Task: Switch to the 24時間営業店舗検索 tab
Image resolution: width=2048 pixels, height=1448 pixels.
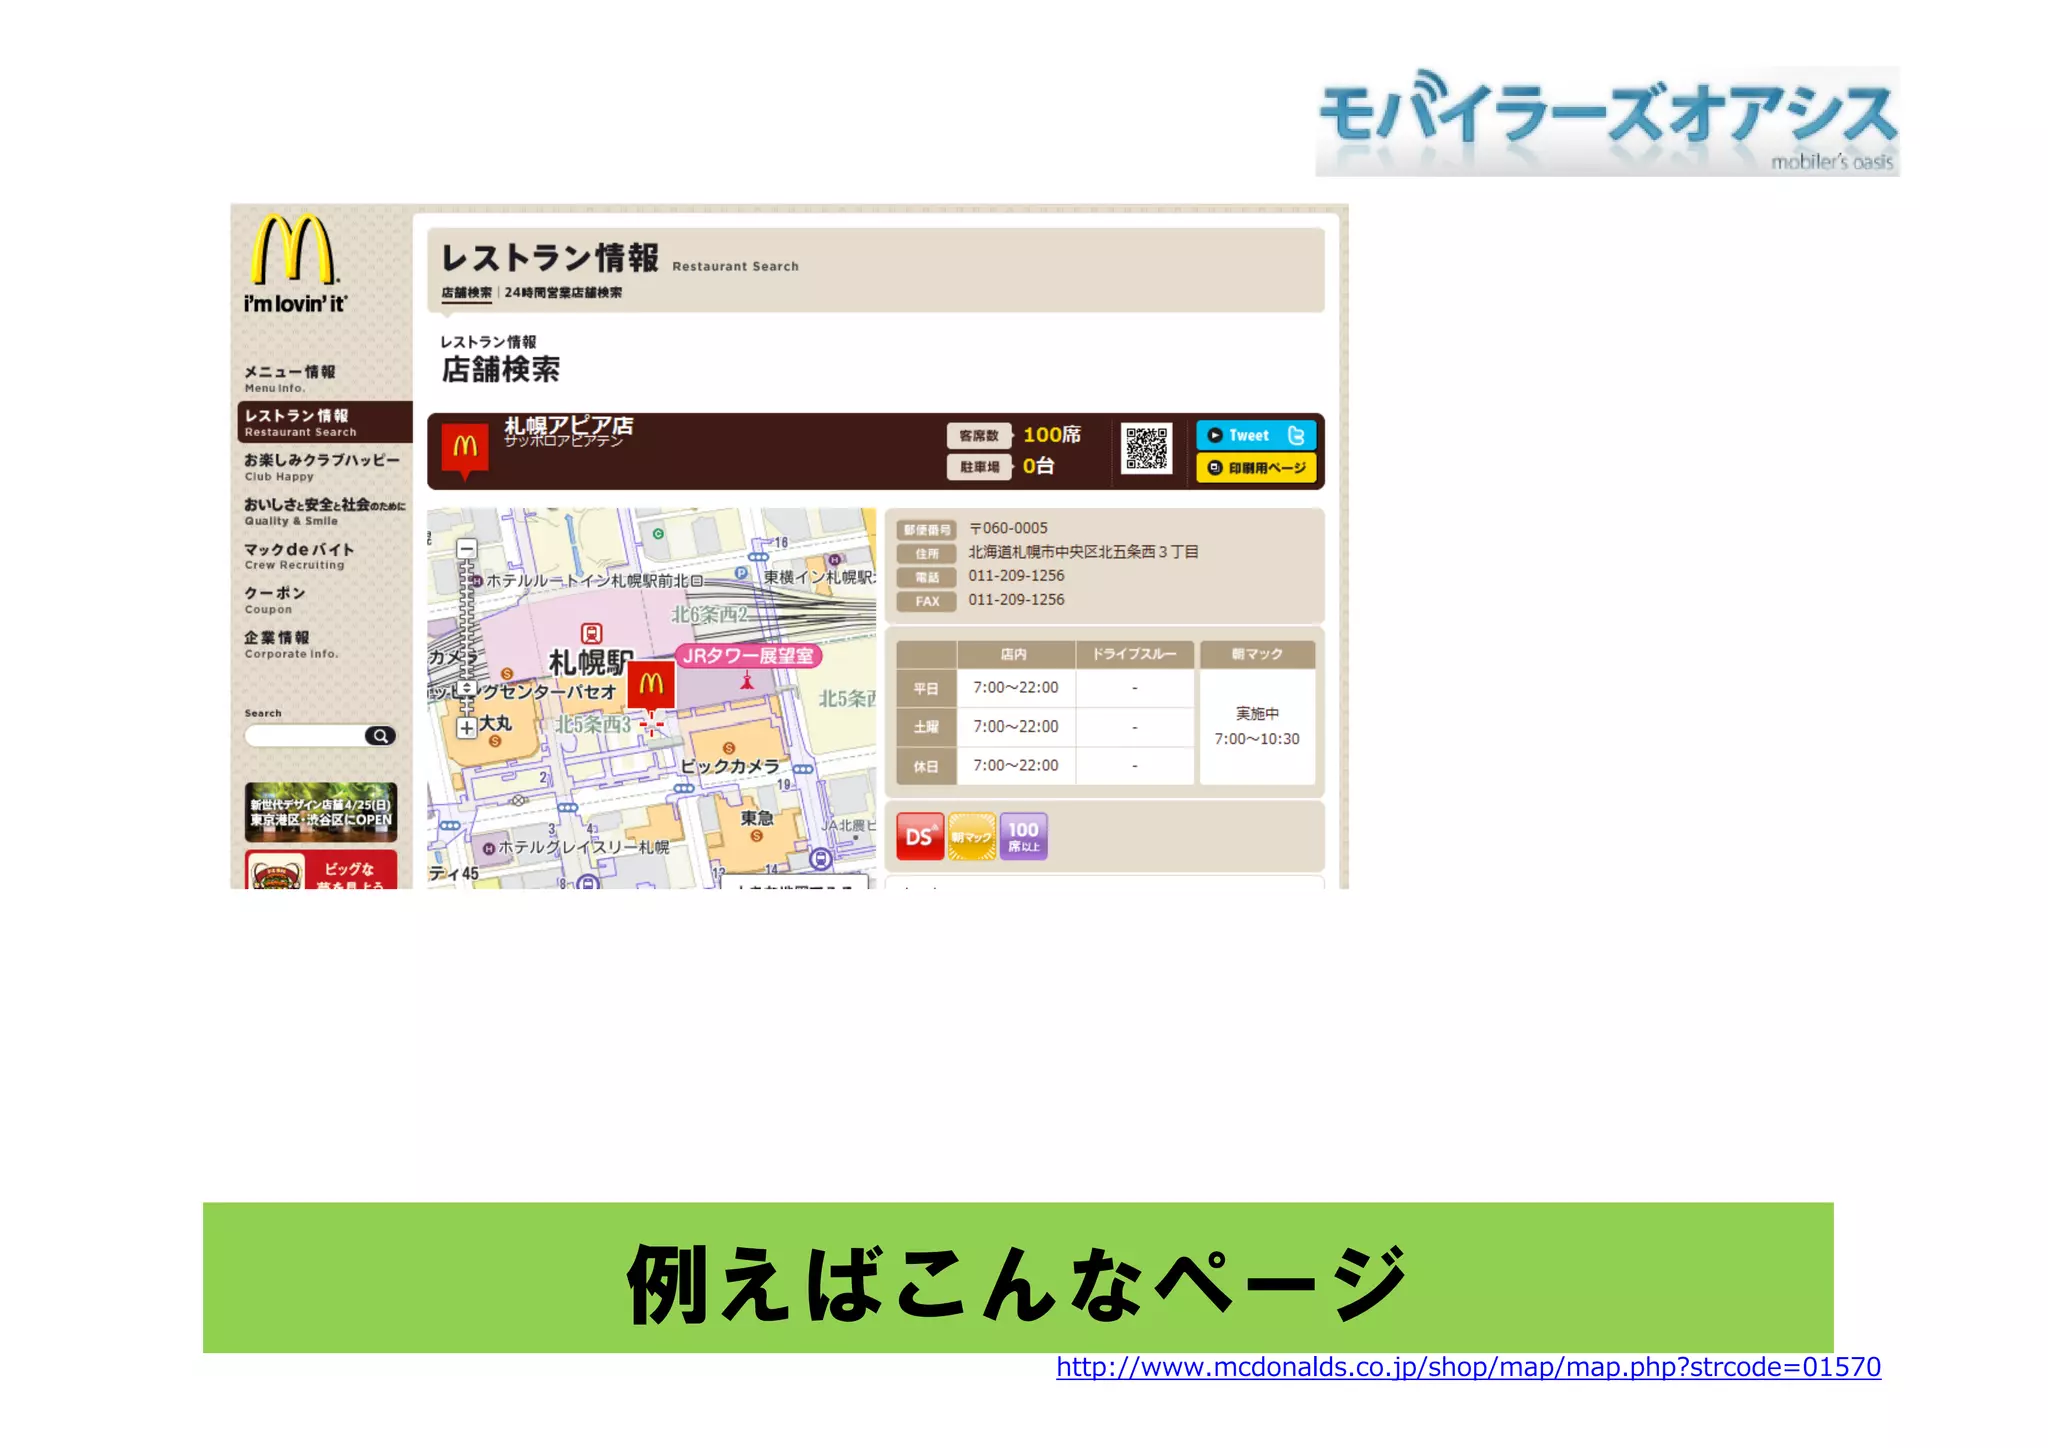Action: point(563,293)
